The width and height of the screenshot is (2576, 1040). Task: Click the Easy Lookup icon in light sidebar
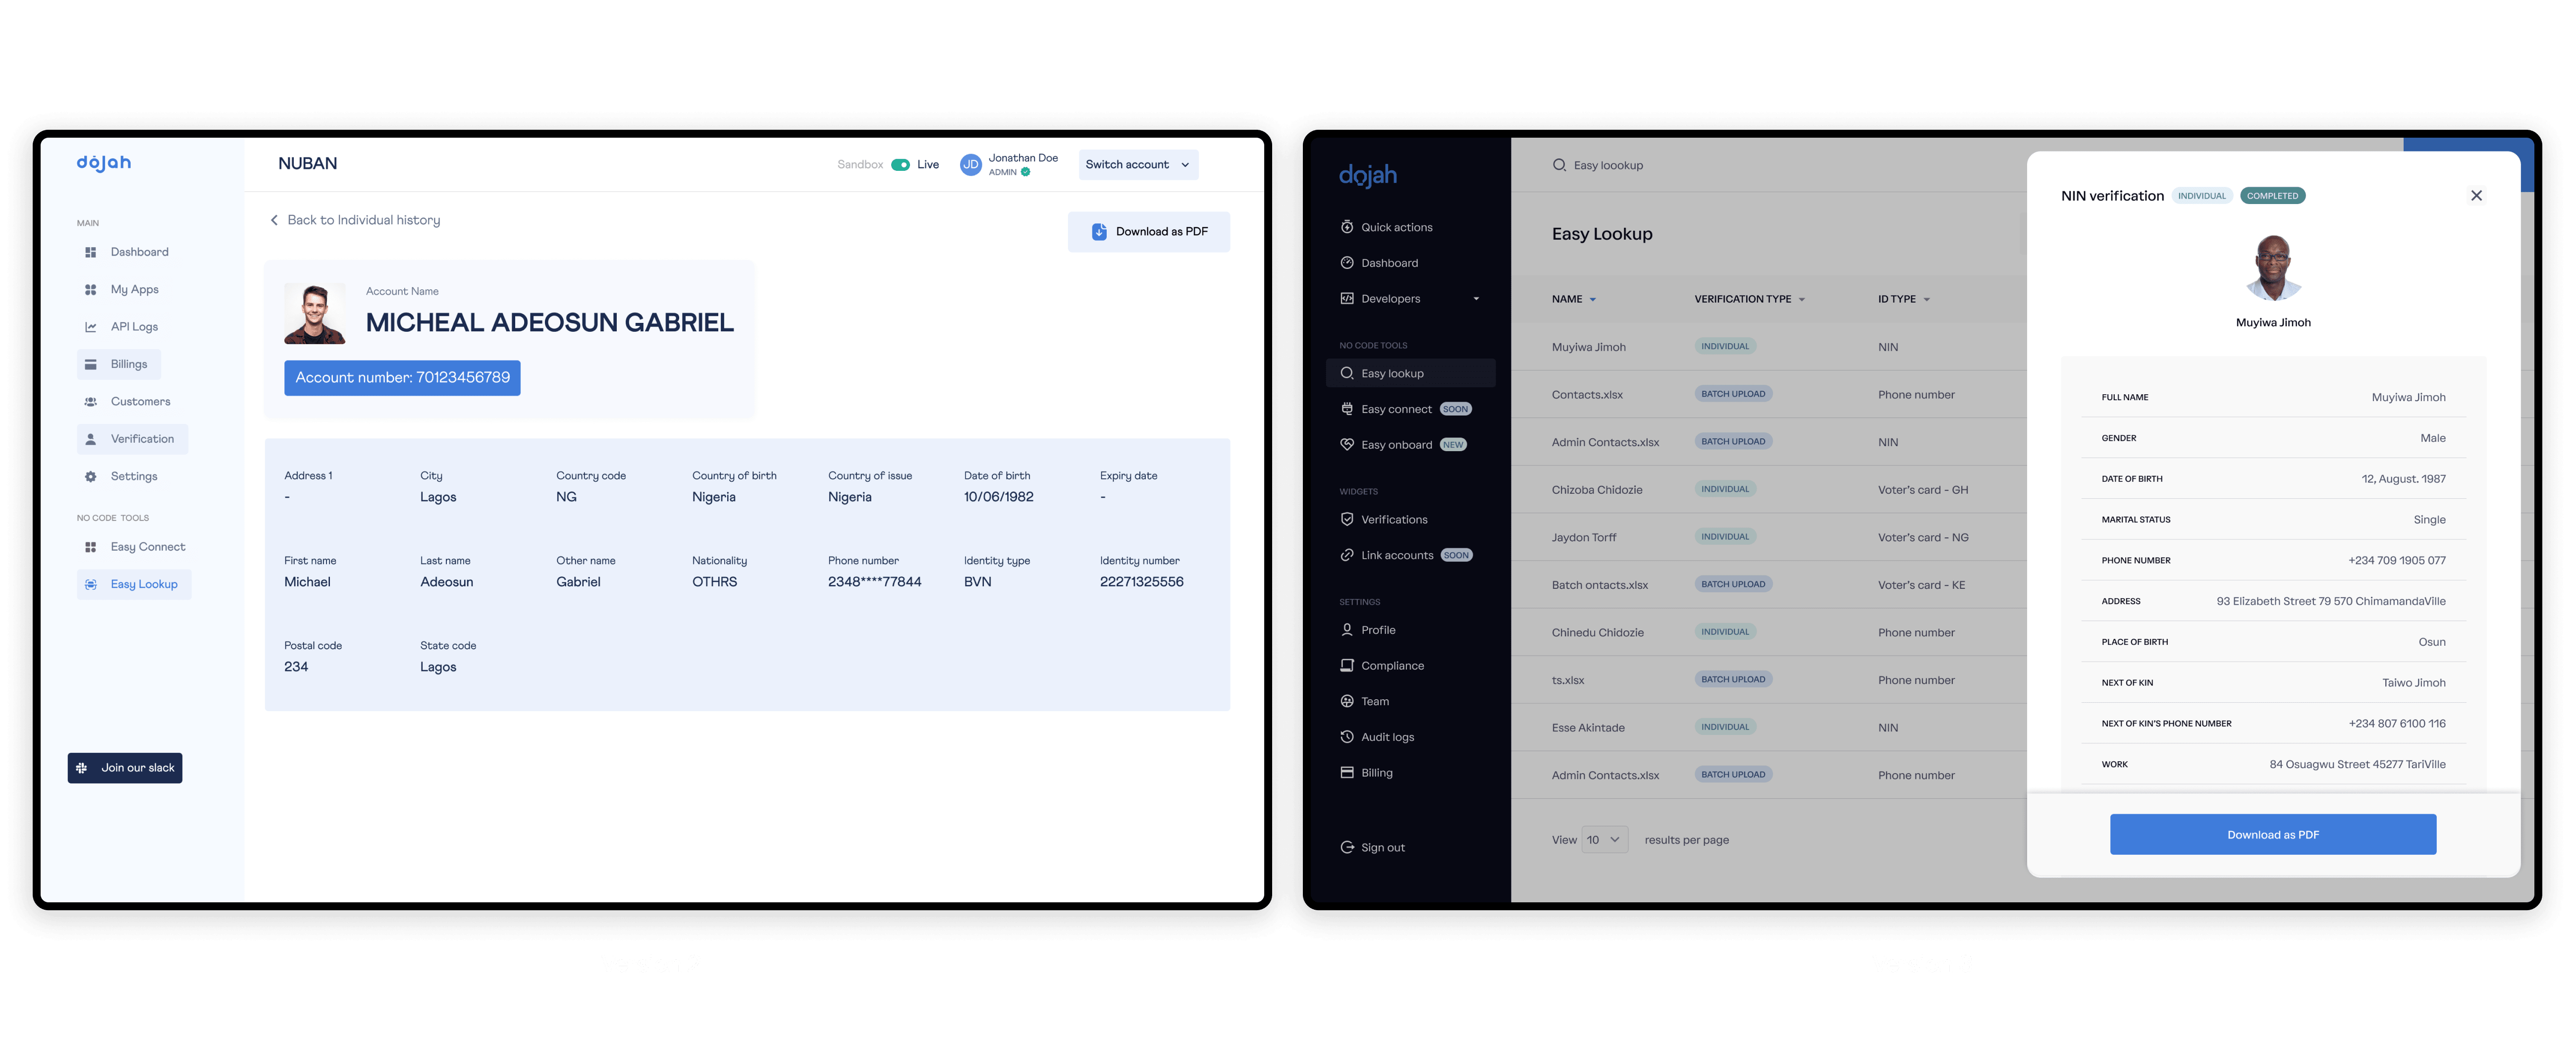click(91, 584)
